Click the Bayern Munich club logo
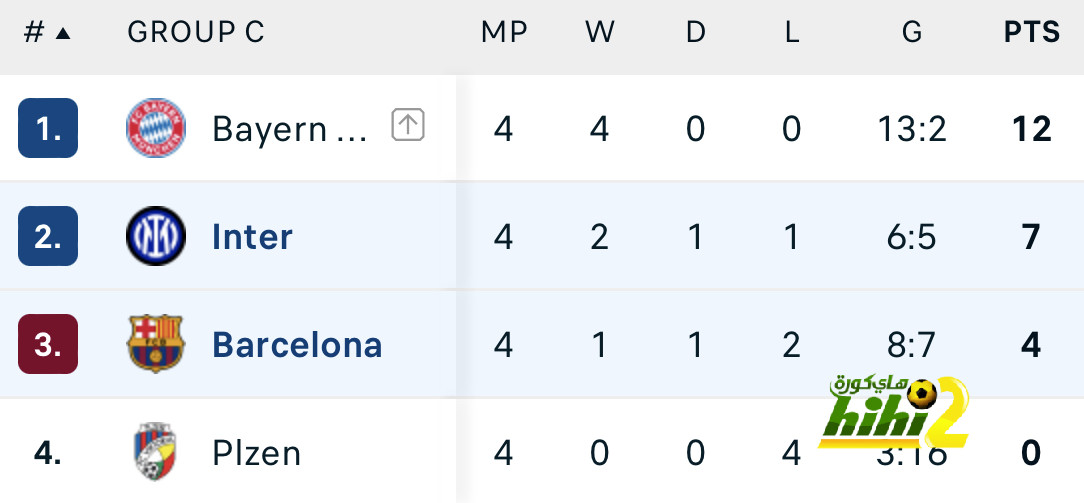 pos(155,128)
